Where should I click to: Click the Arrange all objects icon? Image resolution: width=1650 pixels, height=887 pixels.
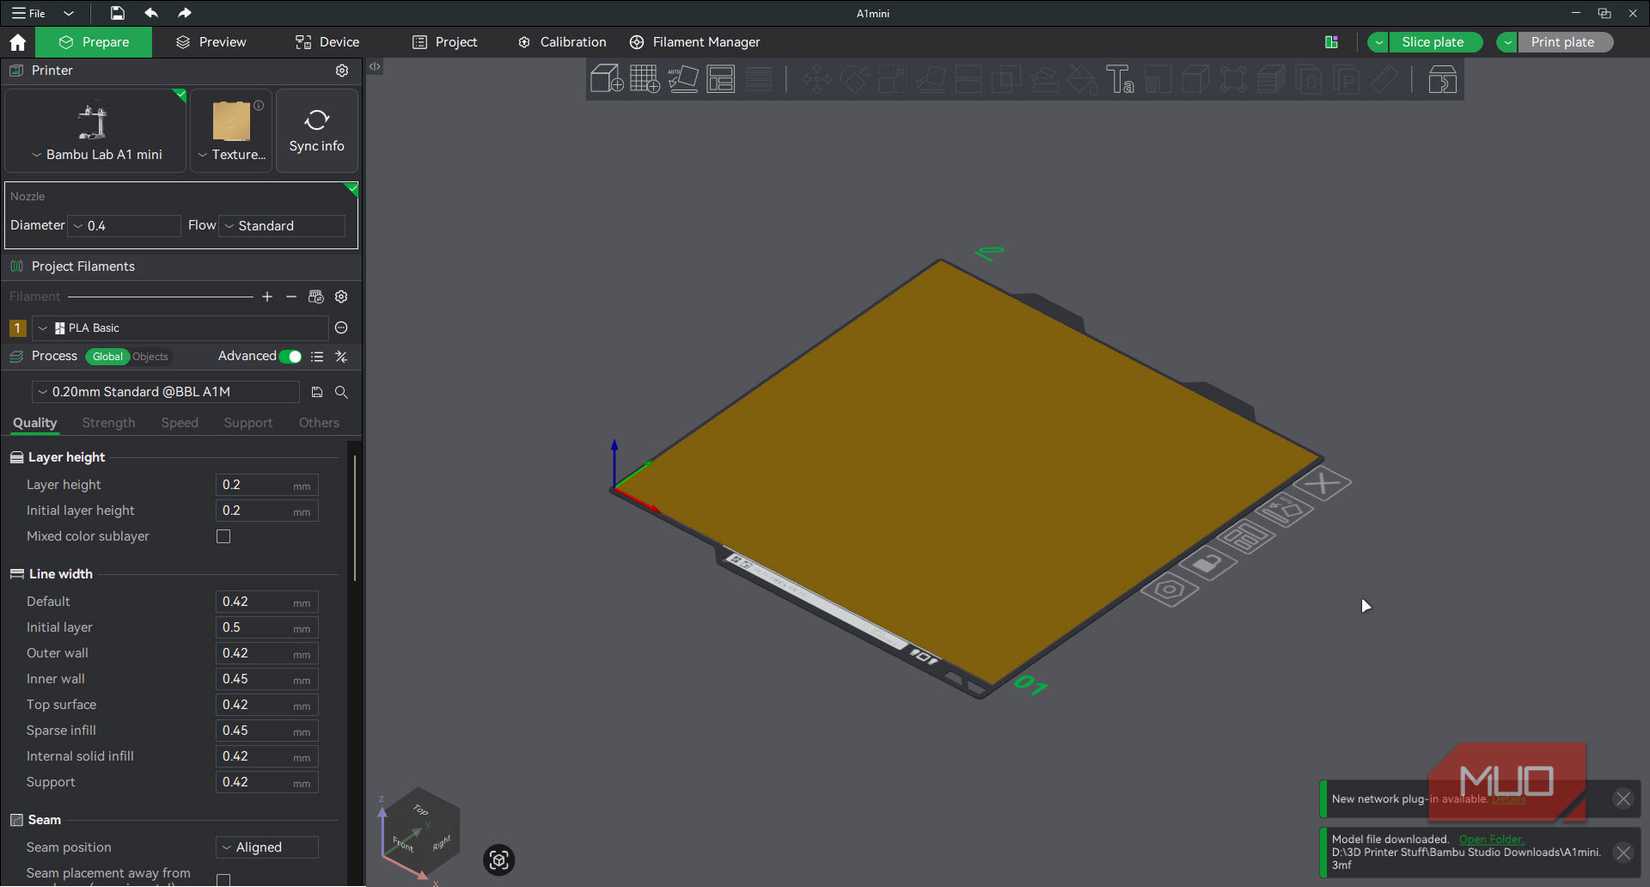point(721,79)
